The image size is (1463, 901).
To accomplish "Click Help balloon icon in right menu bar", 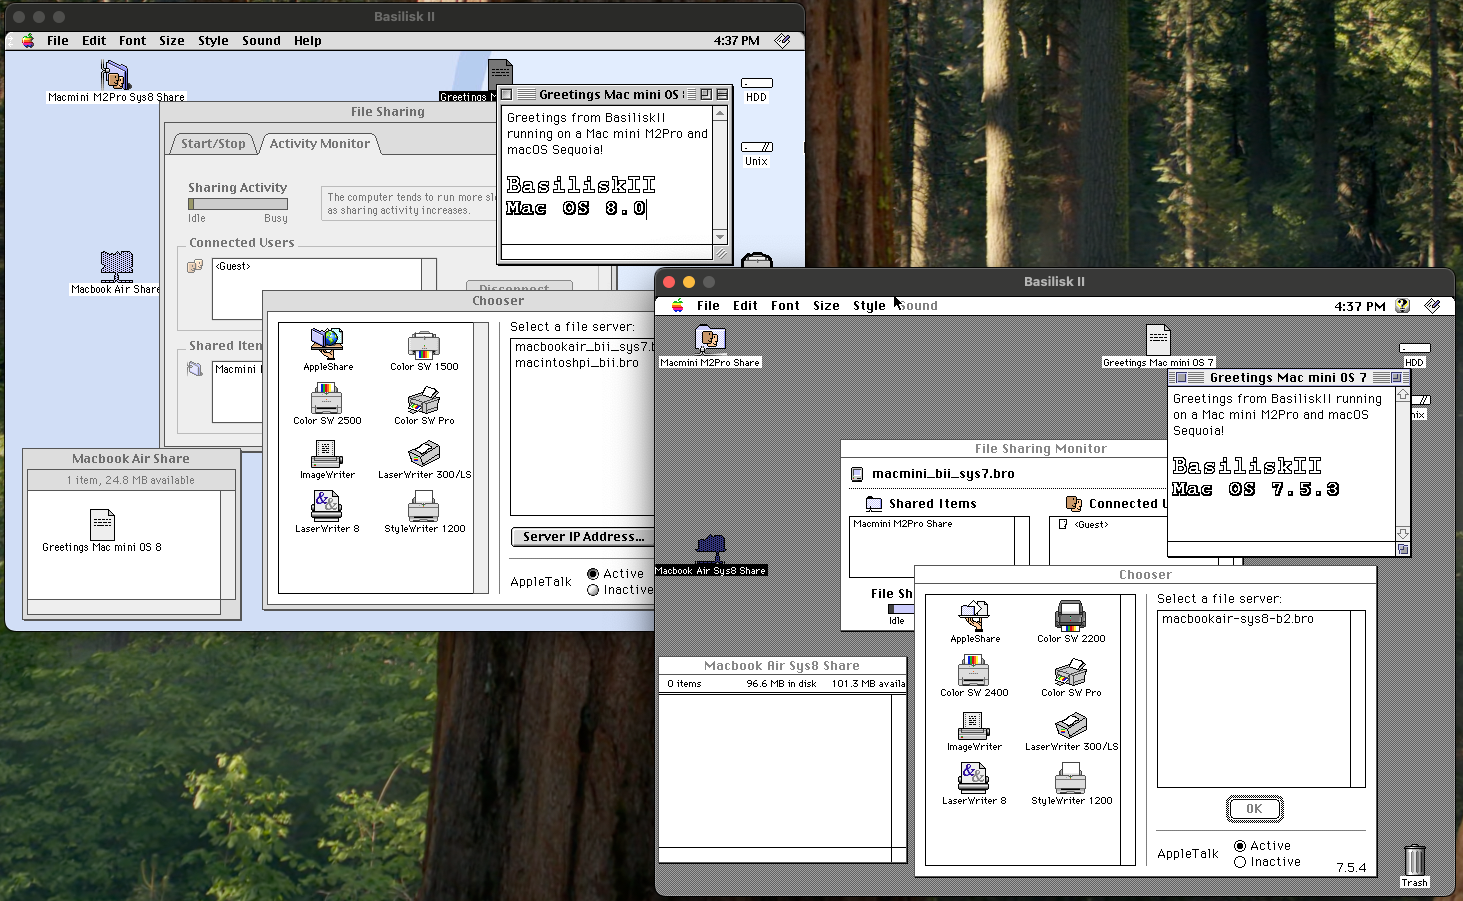I will pyautogui.click(x=1402, y=306).
